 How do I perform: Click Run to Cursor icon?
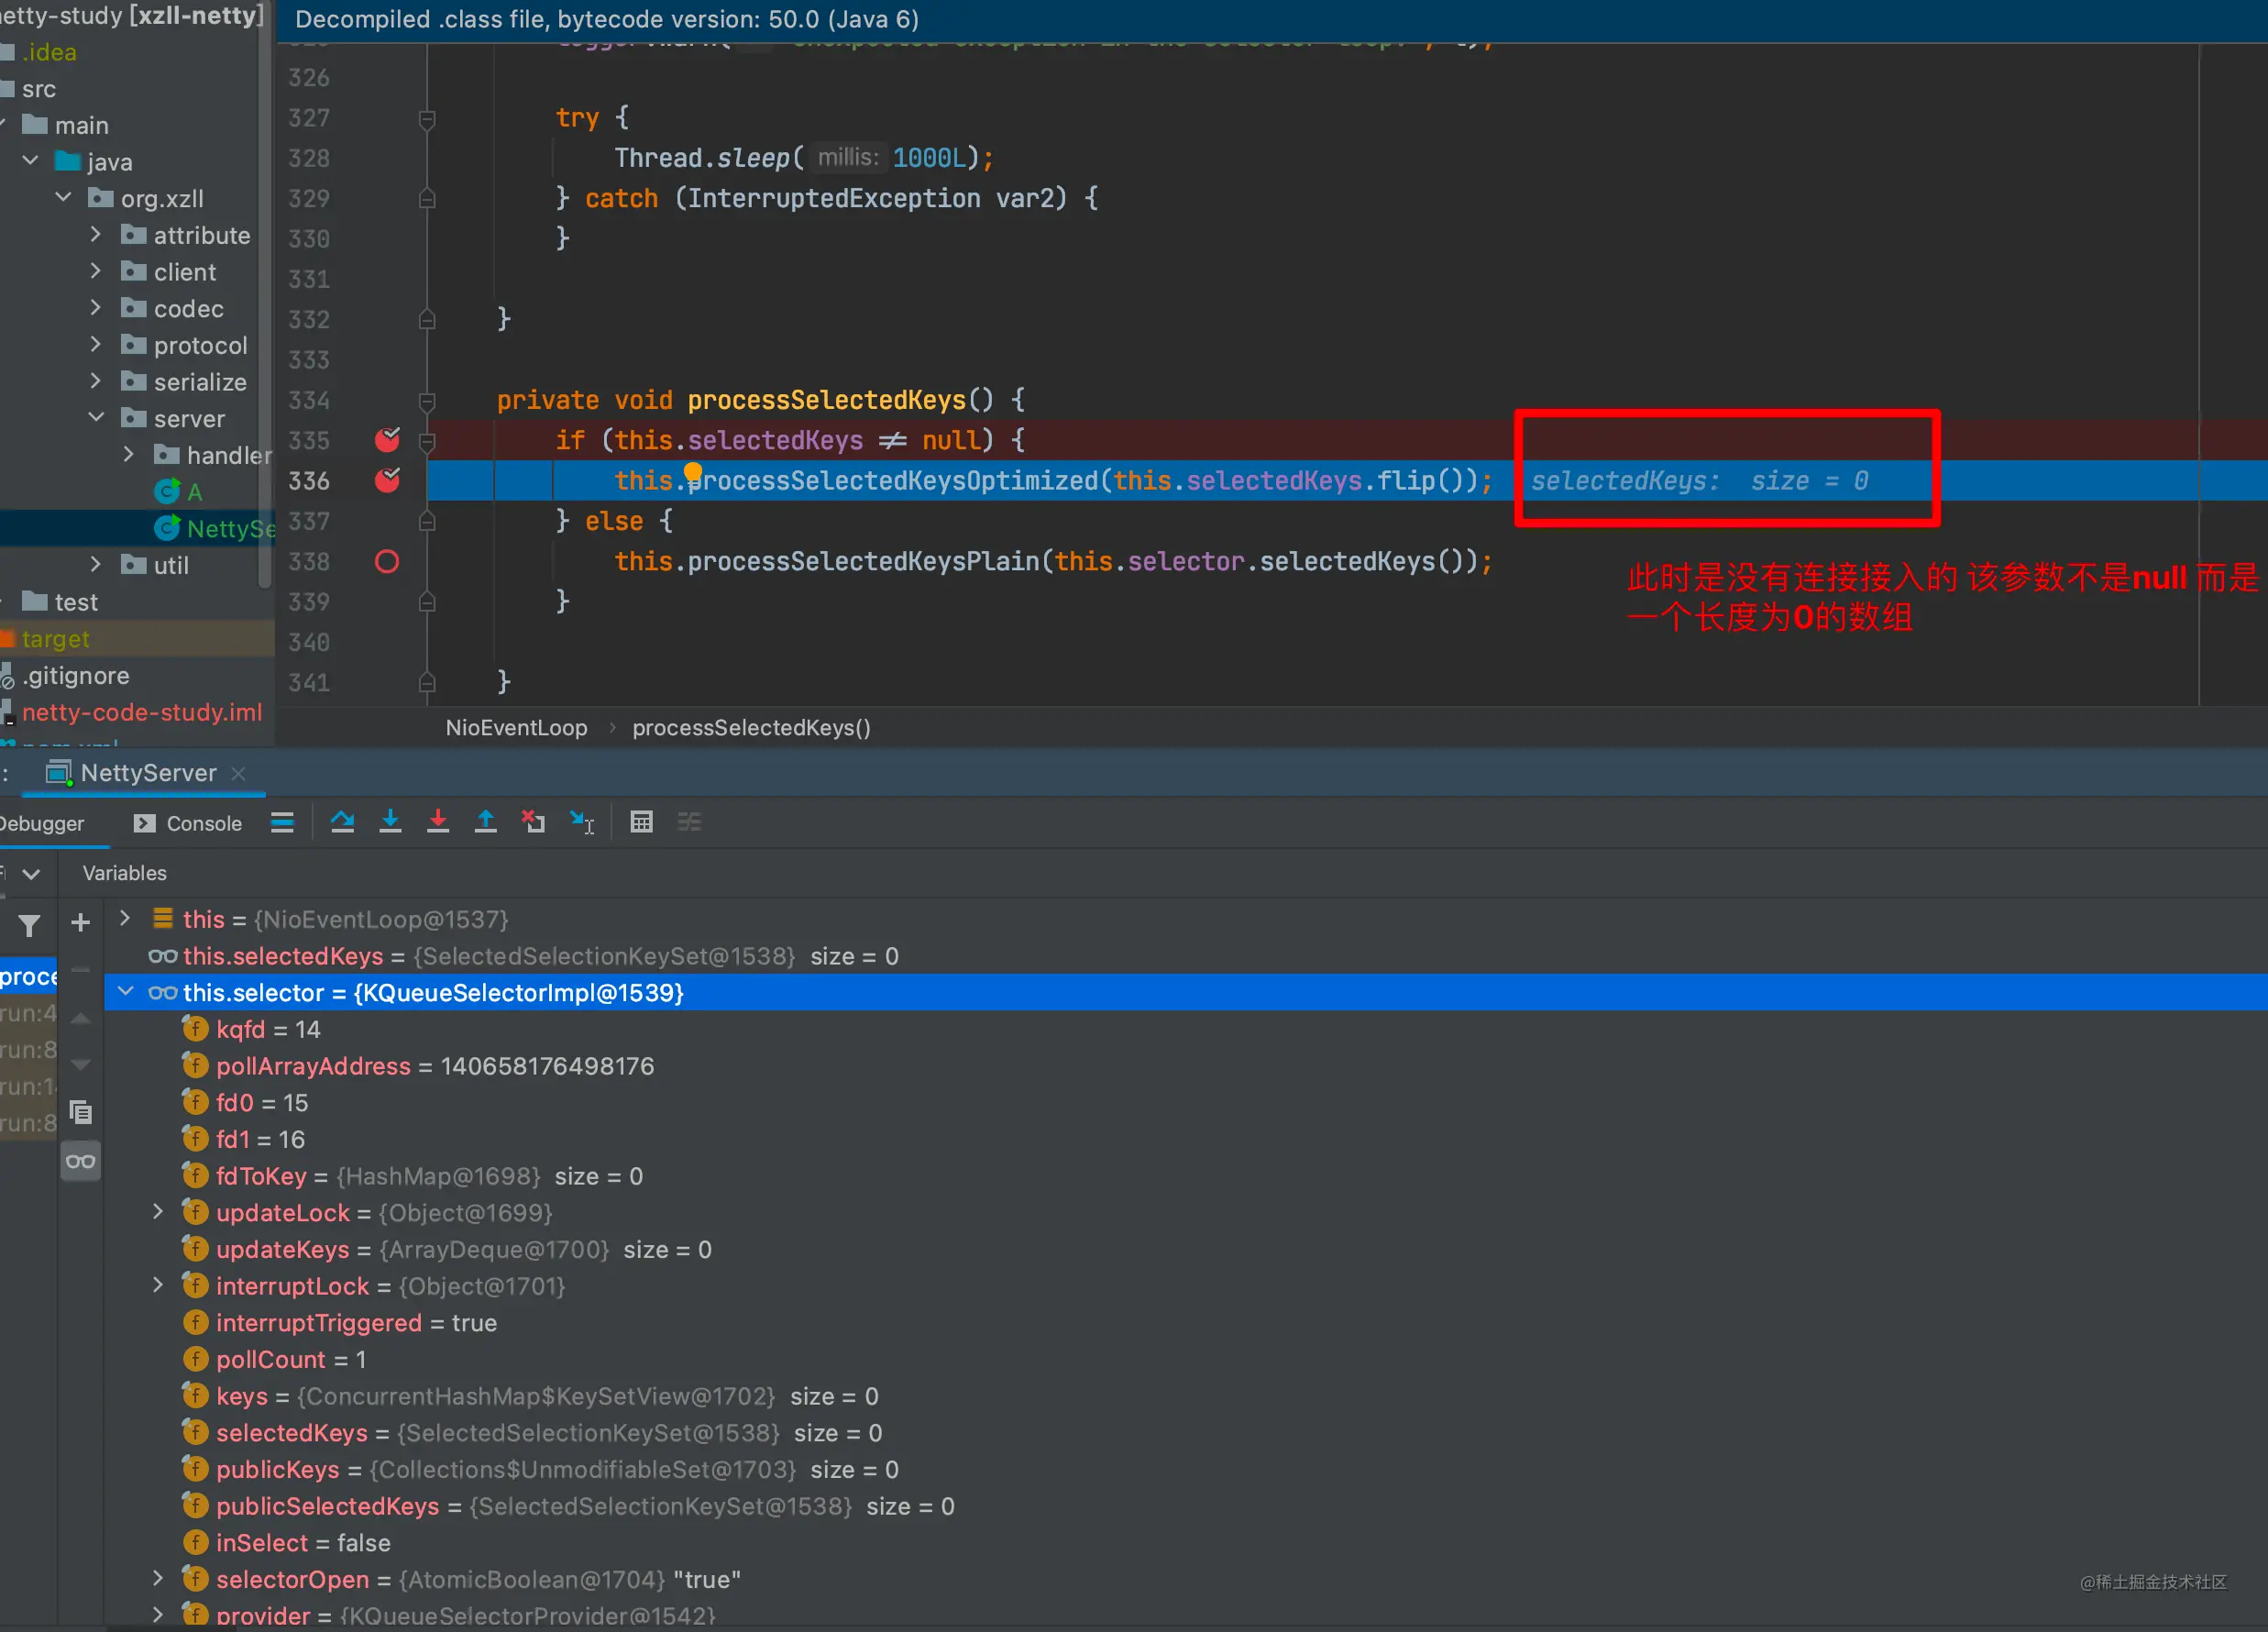pyautogui.click(x=582, y=822)
